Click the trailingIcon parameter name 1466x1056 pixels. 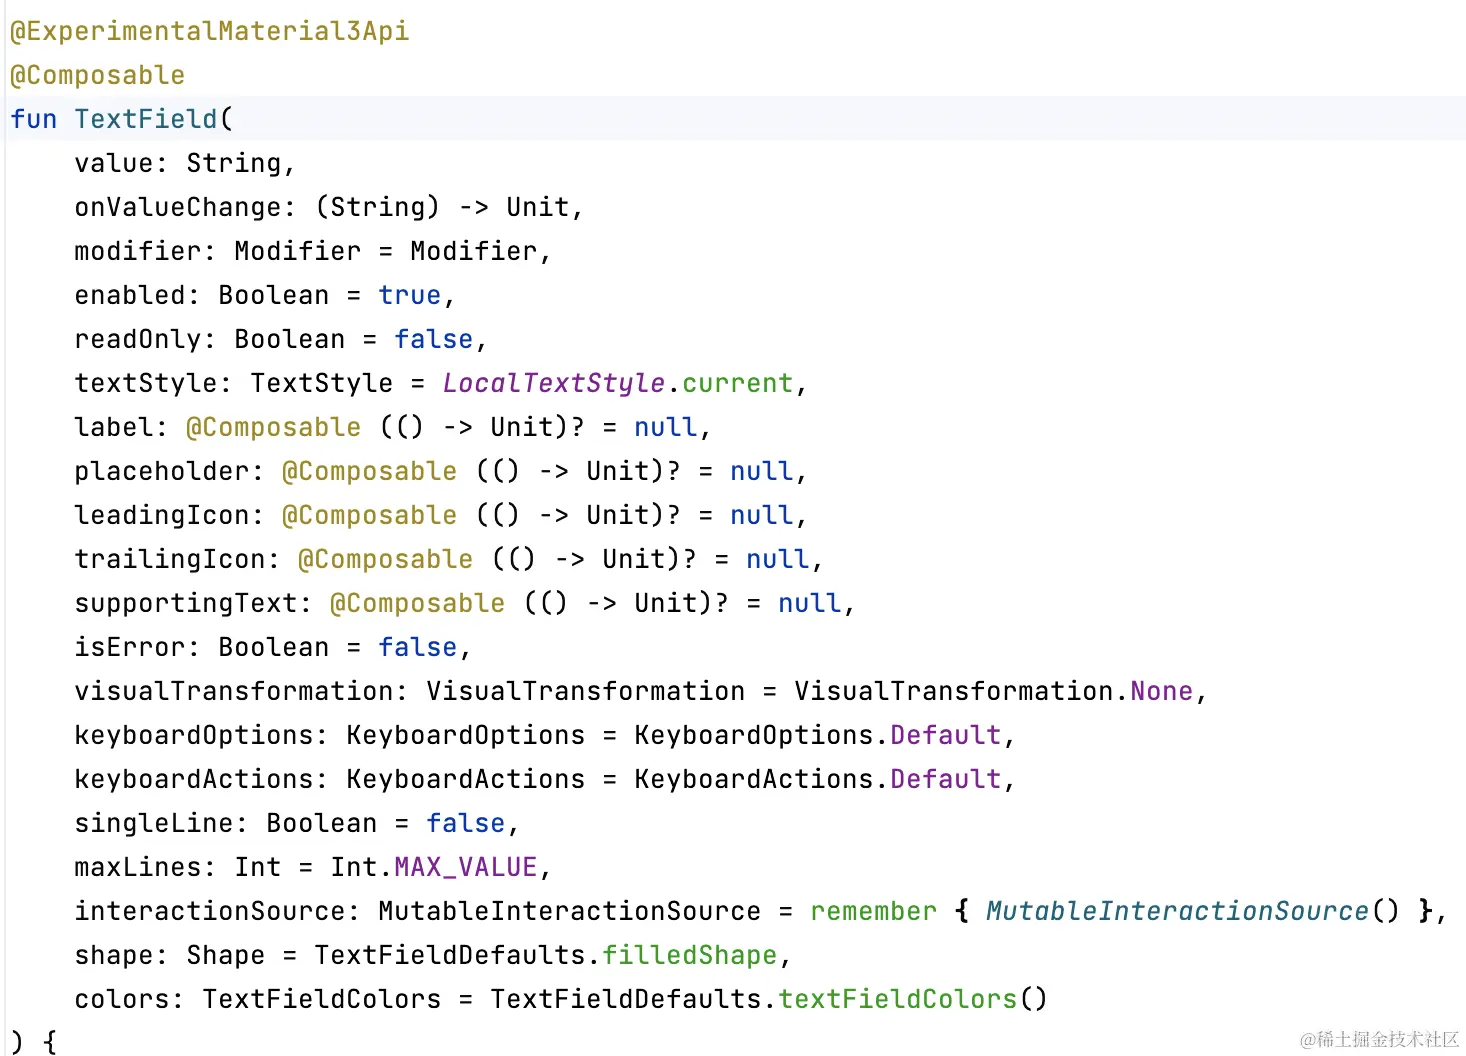click(170, 559)
